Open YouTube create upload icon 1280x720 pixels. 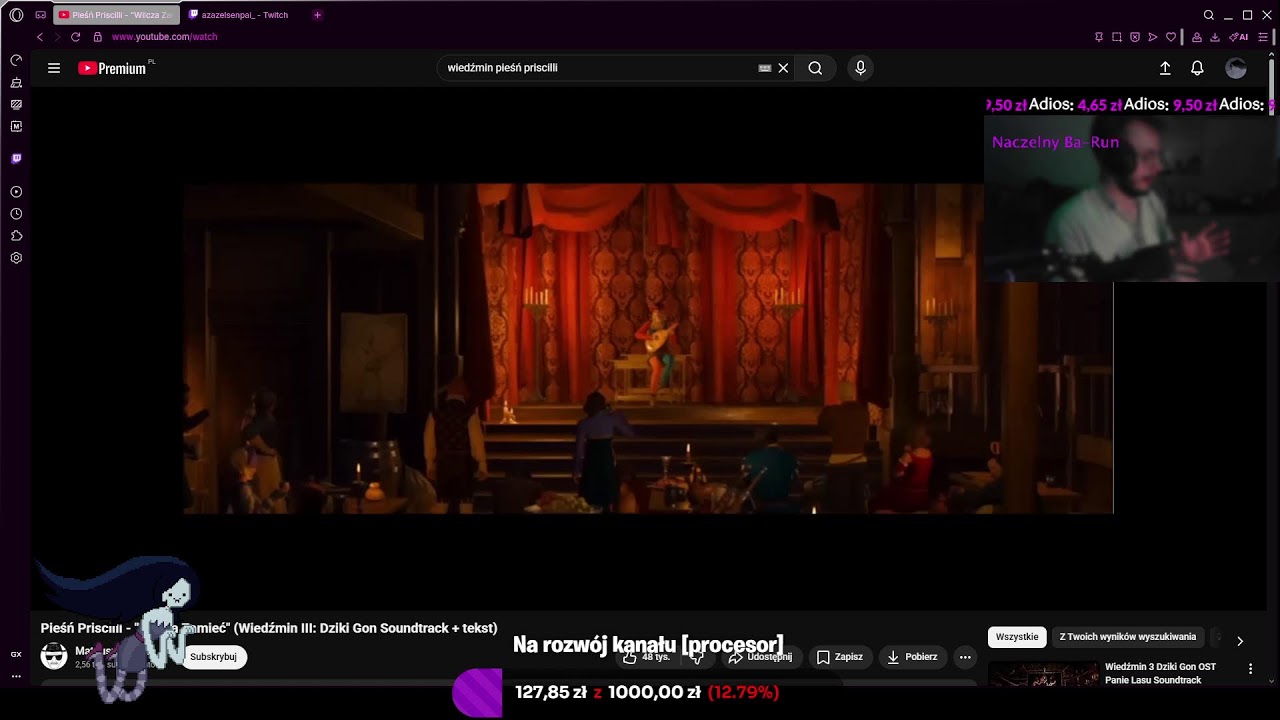point(1165,68)
